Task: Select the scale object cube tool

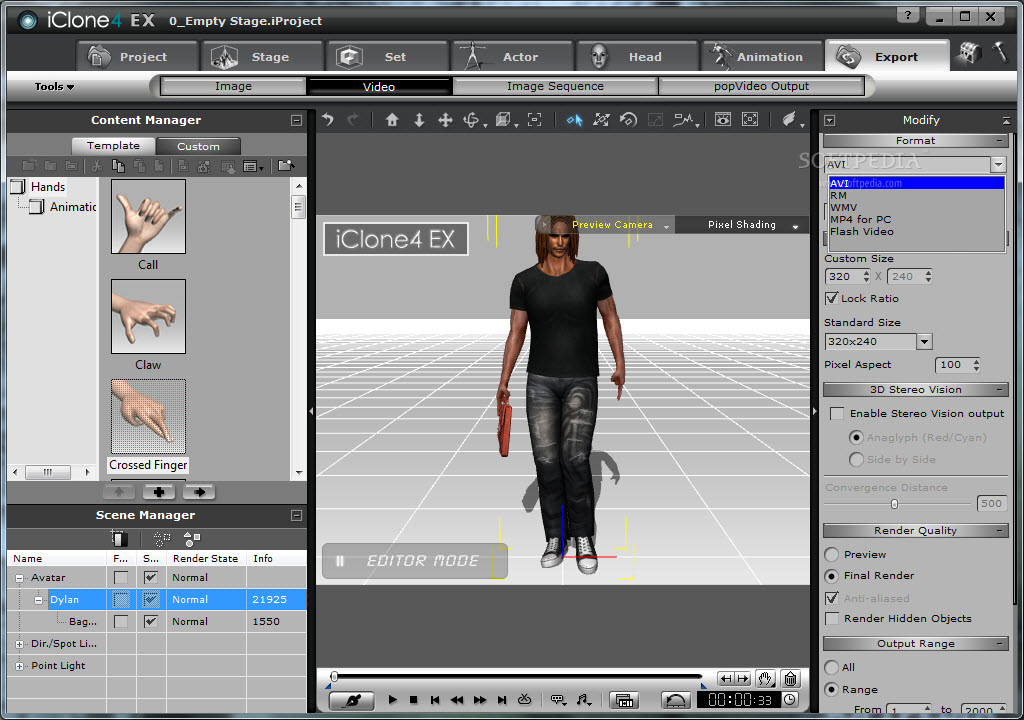Action: coord(503,120)
